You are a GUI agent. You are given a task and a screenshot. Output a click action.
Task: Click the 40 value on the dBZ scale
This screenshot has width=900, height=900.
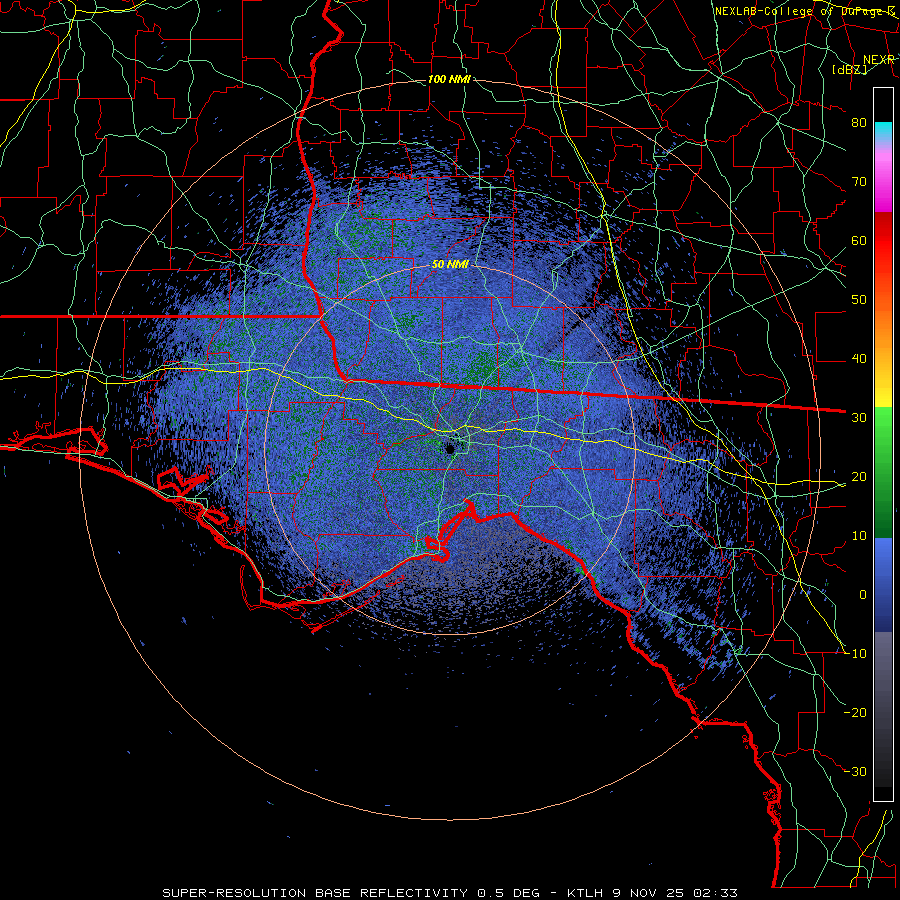[859, 359]
